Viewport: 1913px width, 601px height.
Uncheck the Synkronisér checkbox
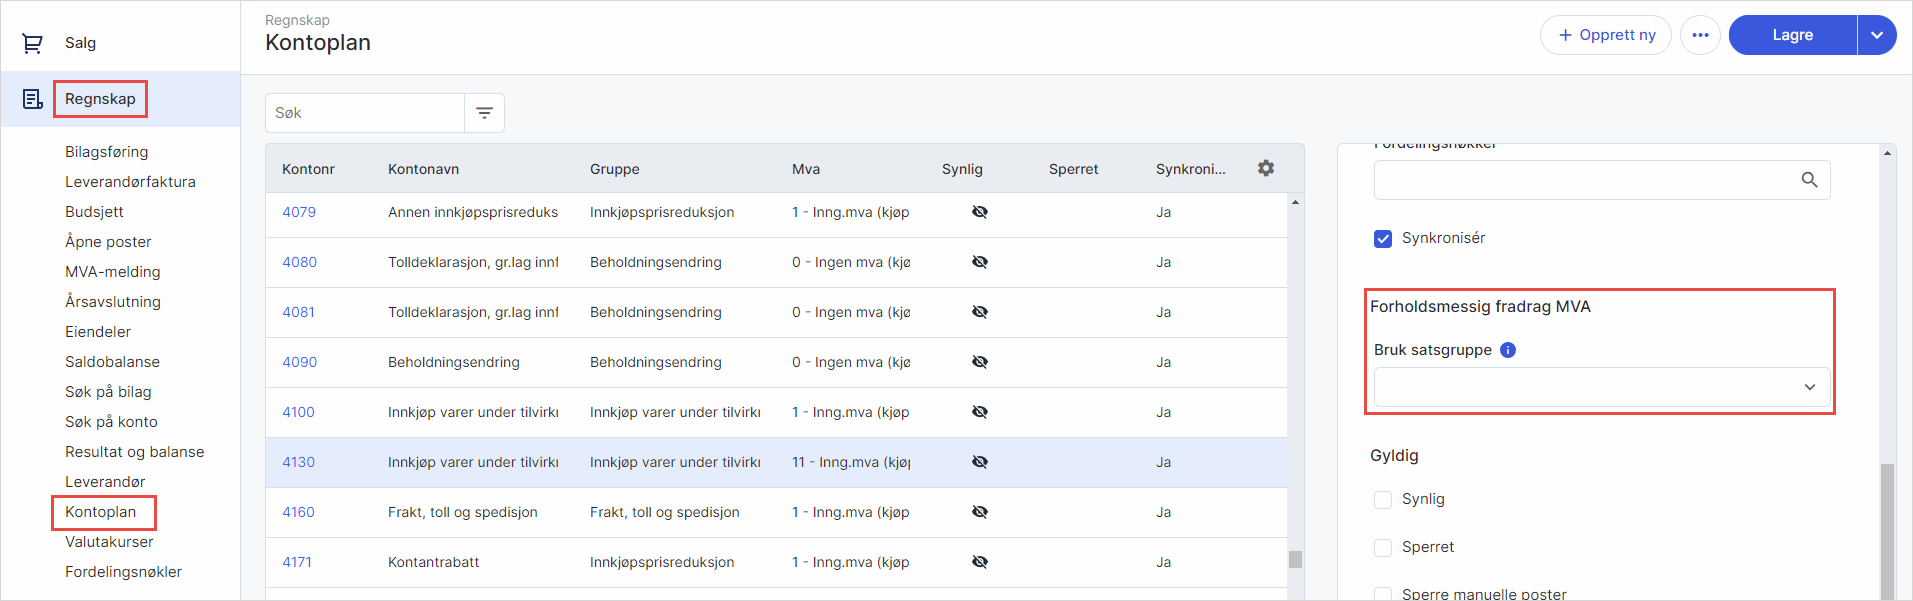pos(1383,239)
